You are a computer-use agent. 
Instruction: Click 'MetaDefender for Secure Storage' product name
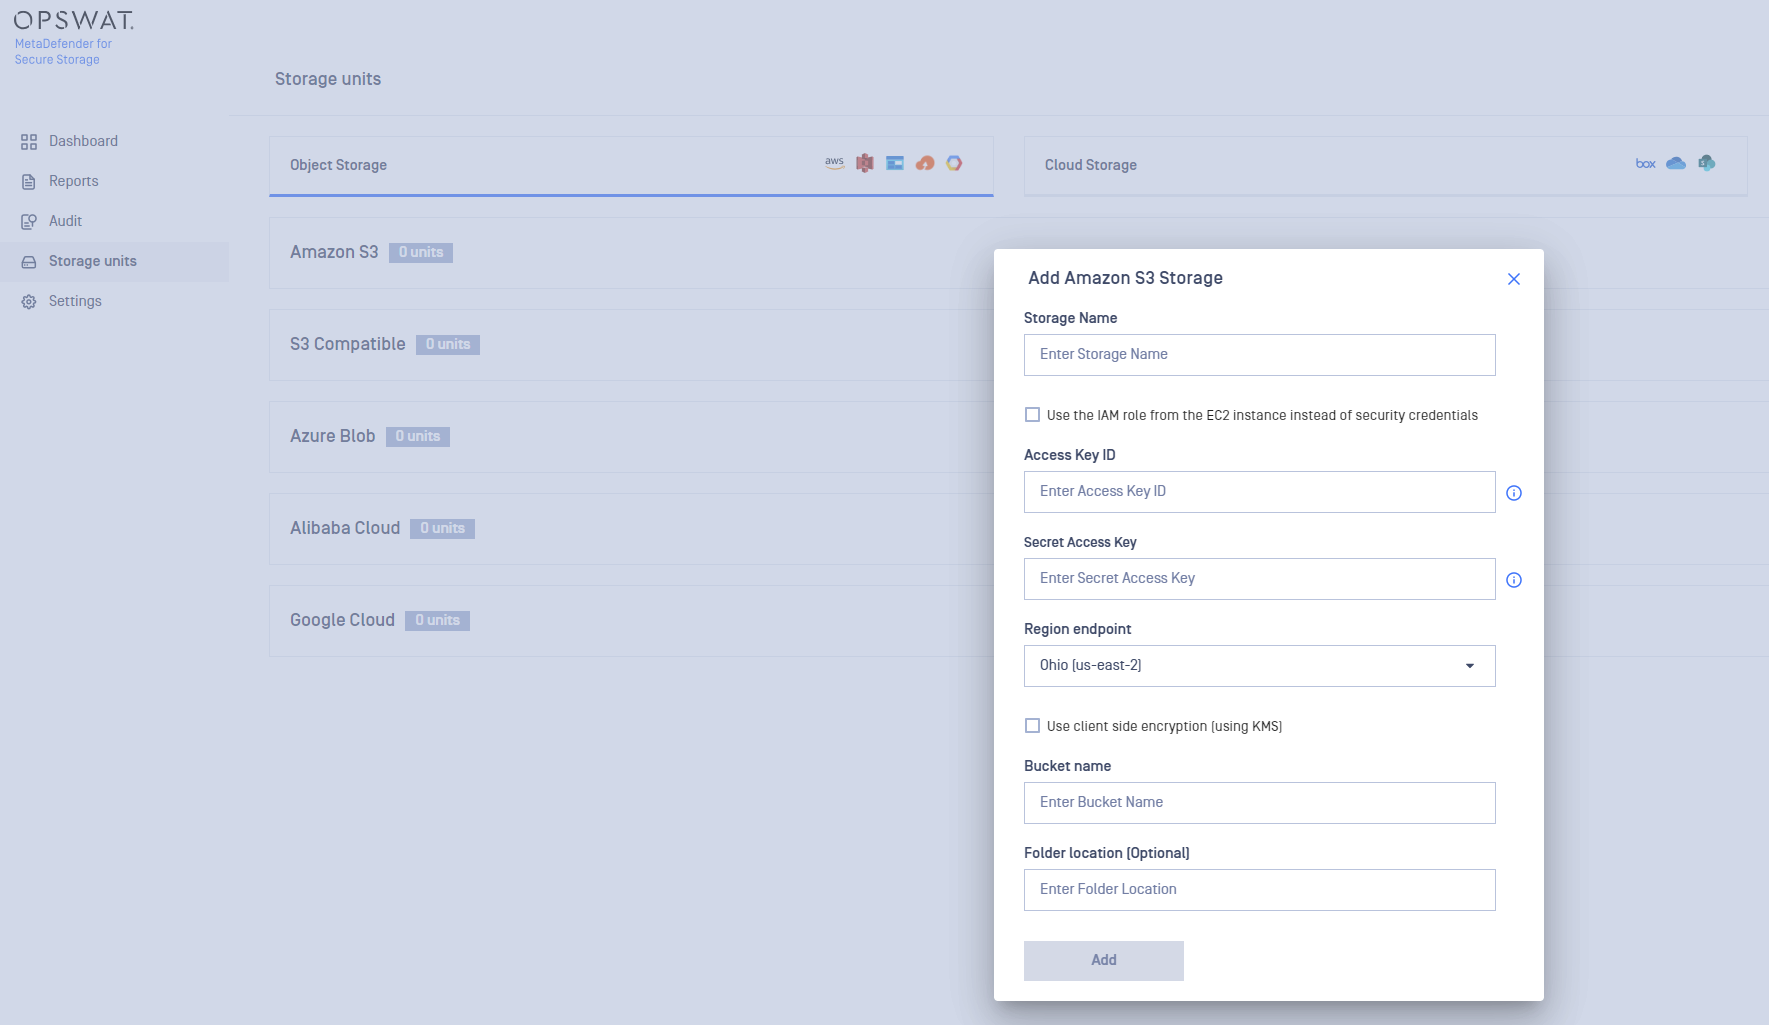click(63, 52)
